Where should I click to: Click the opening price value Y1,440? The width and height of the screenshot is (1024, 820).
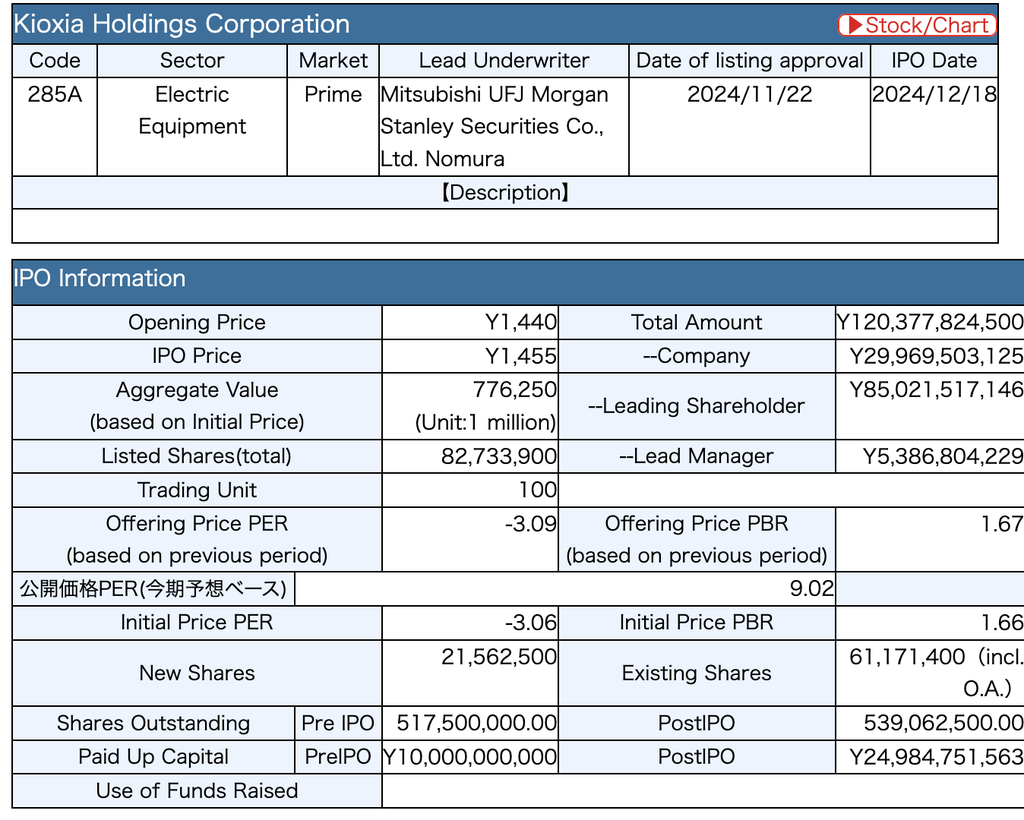coord(520,323)
